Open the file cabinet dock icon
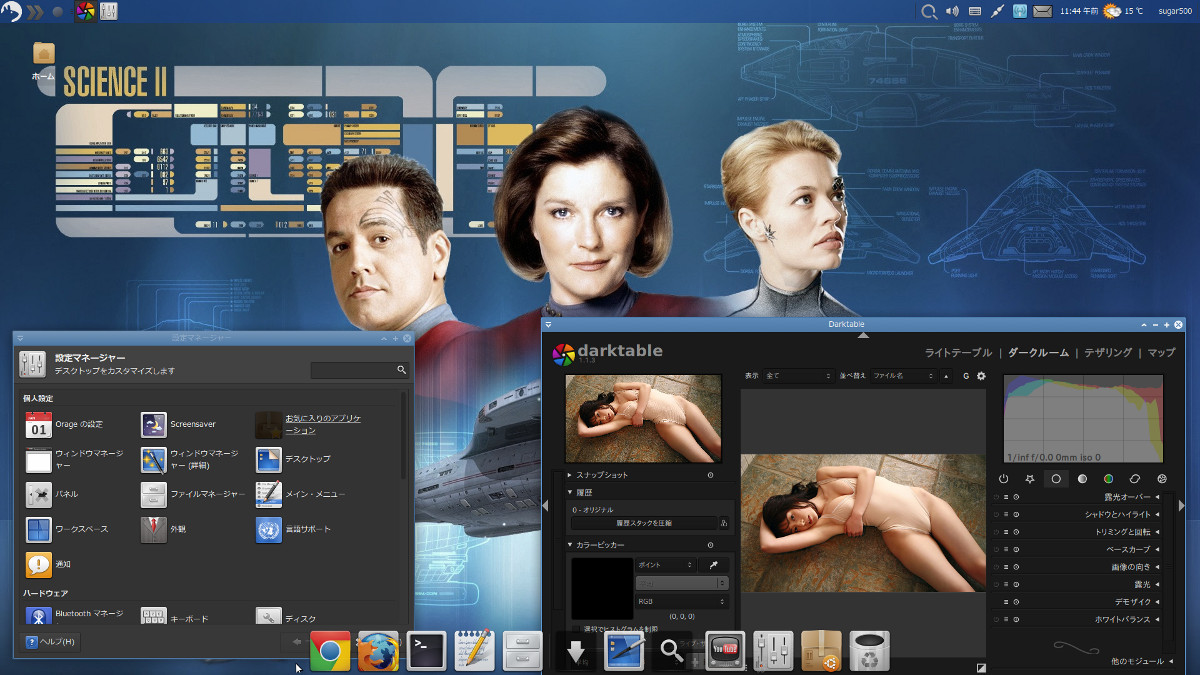1200x675 pixels. click(x=522, y=652)
